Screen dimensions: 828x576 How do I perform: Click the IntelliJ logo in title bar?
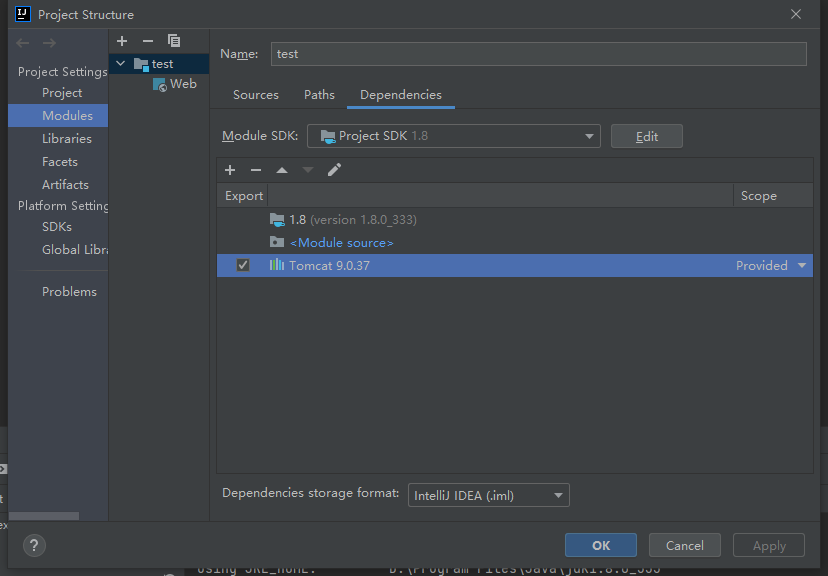coord(23,14)
